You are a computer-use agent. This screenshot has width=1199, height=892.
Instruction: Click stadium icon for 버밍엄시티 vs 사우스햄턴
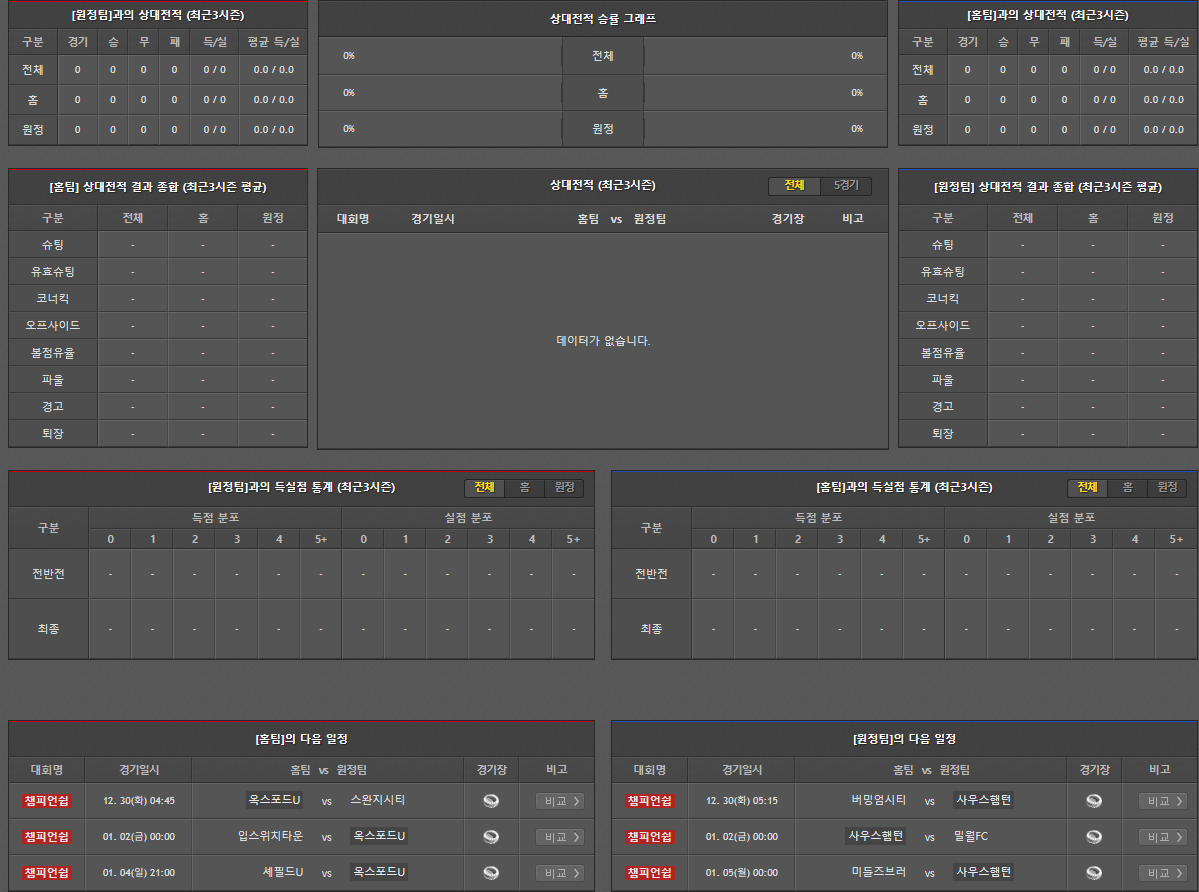[1093, 801]
